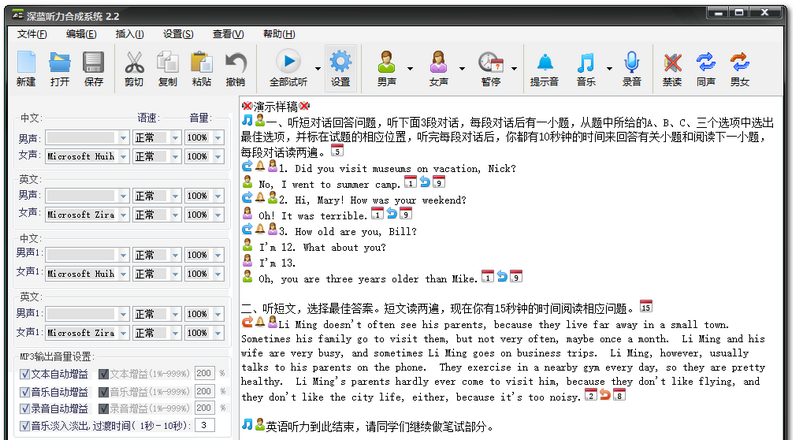Open the 女声 toolbar dropdown arrow
The width and height of the screenshot is (793, 440).
[462, 68]
